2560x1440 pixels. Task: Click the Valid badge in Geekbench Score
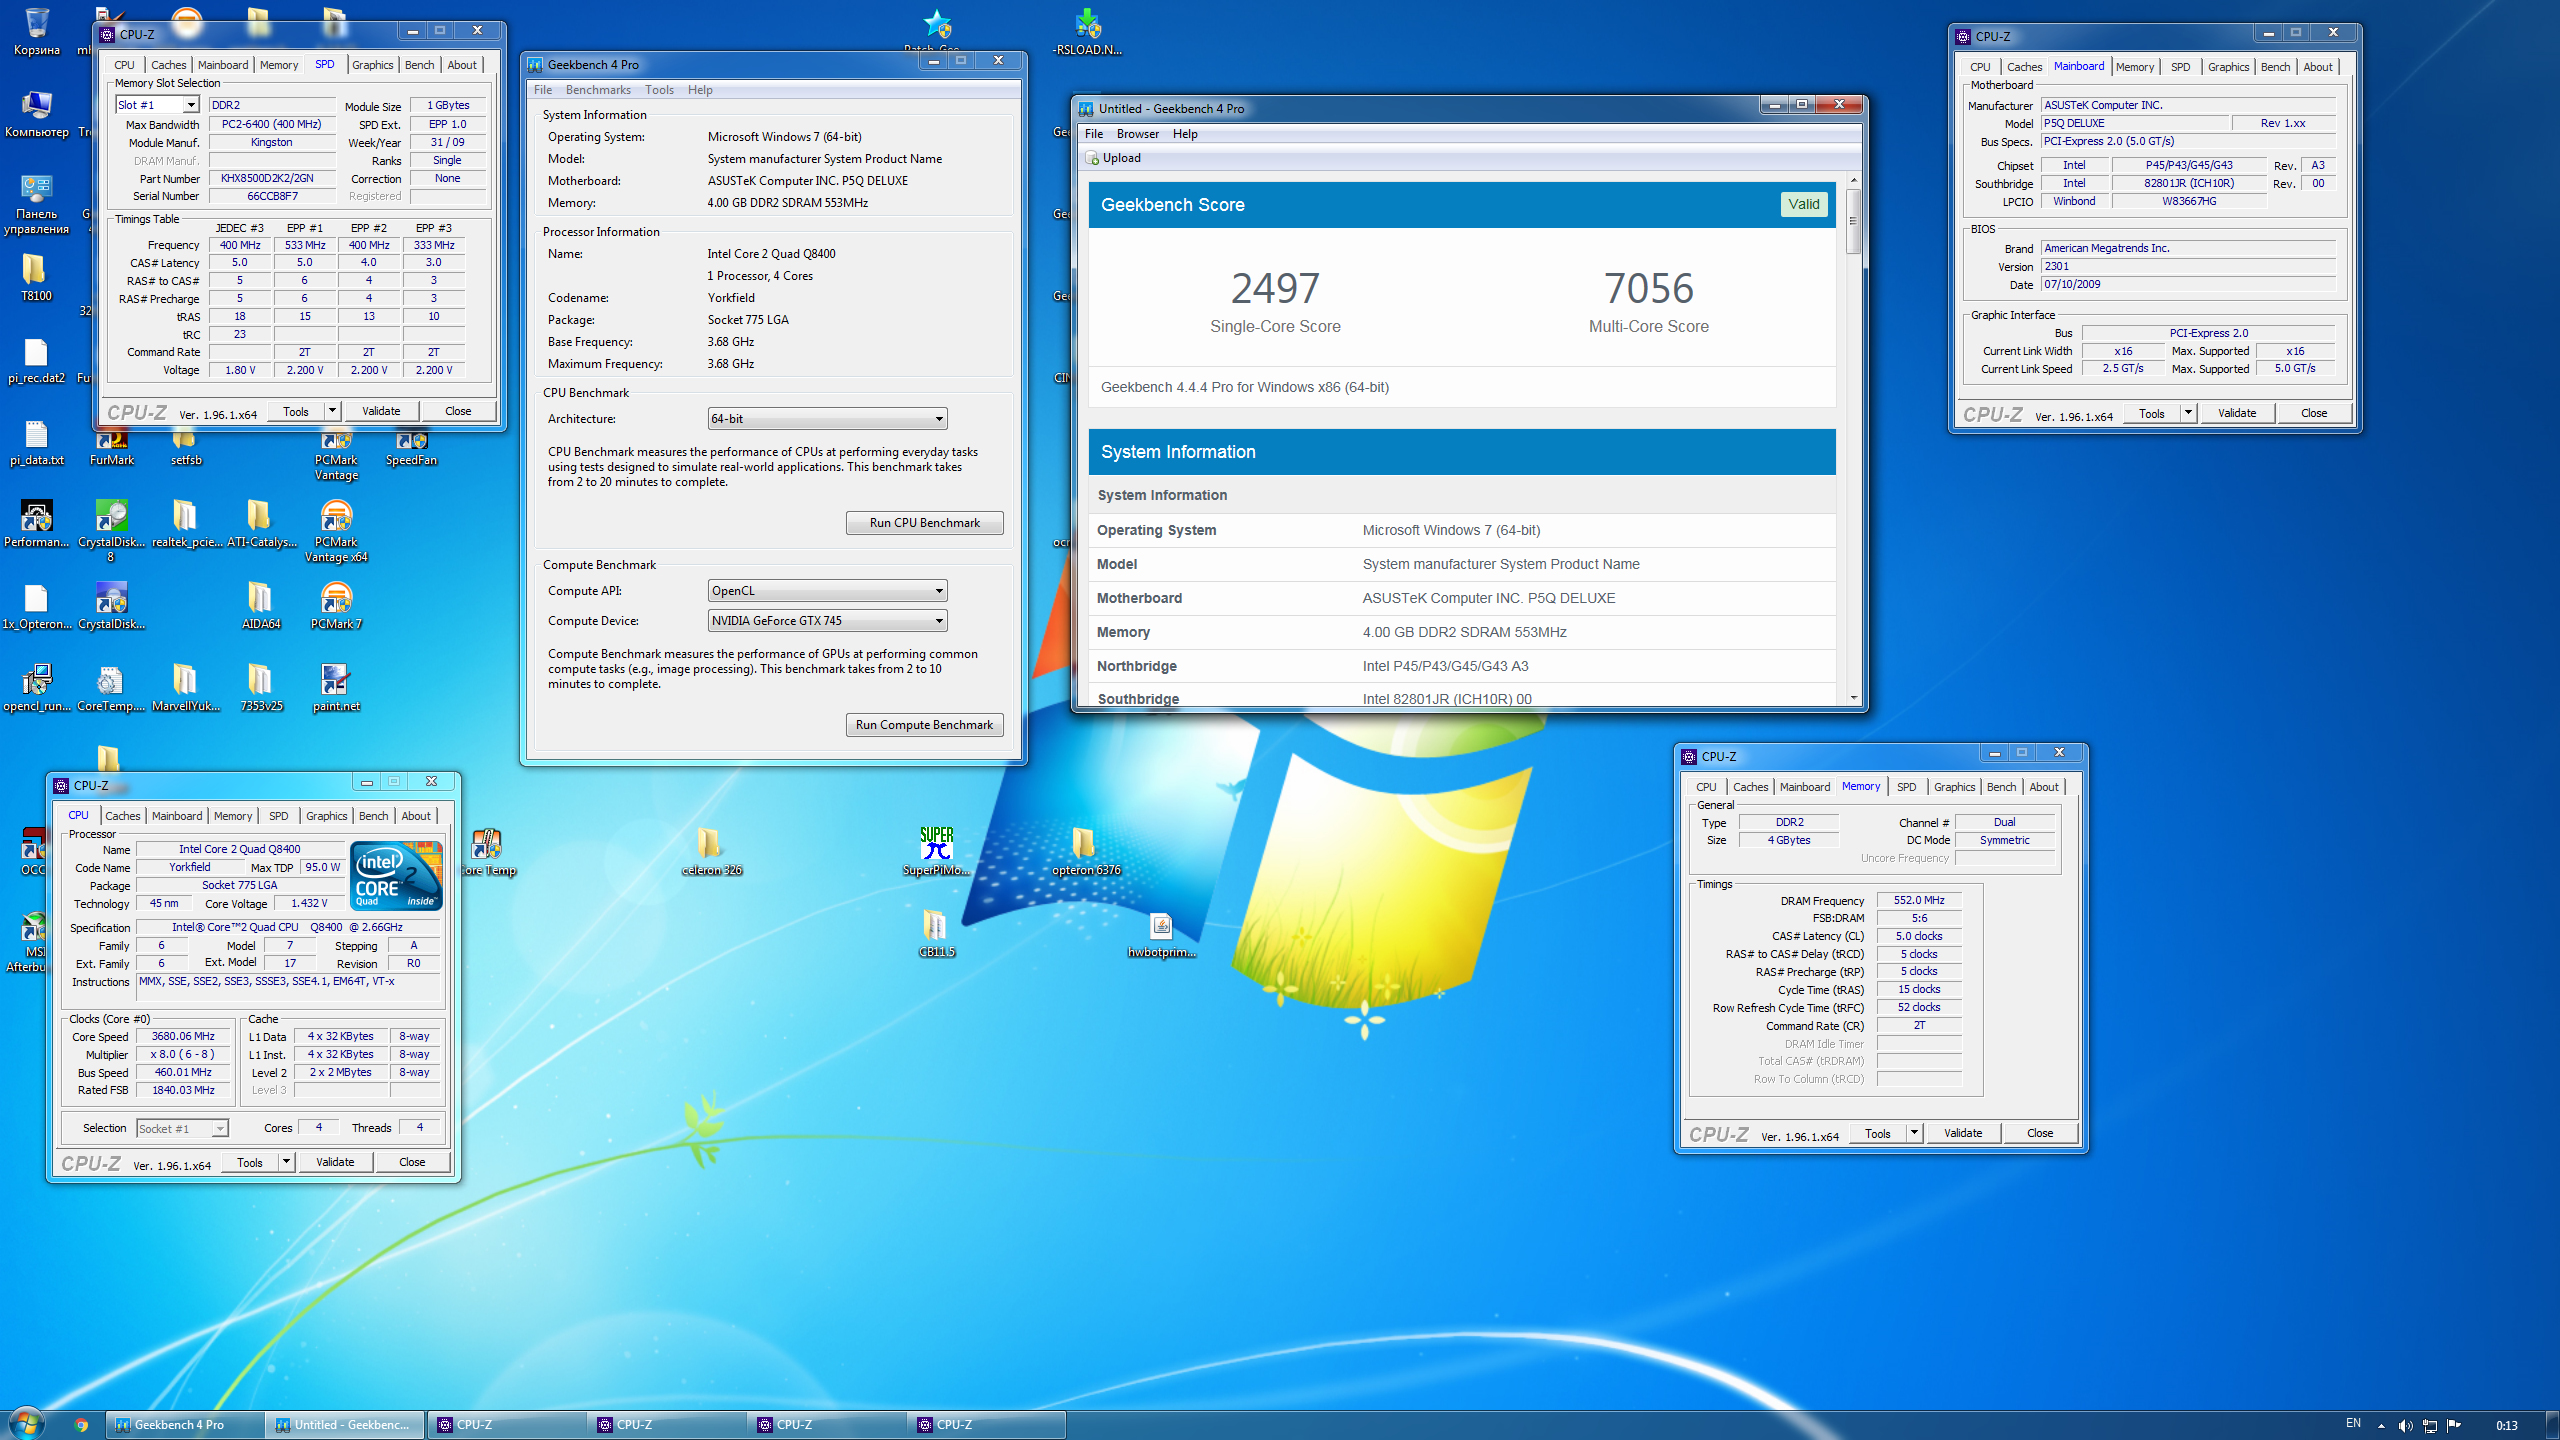[x=1804, y=204]
